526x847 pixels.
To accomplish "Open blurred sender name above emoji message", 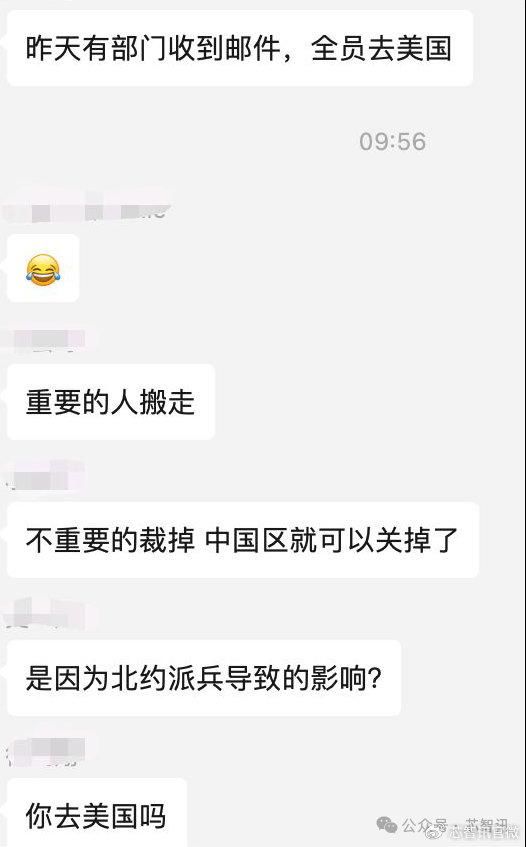I will [86, 211].
